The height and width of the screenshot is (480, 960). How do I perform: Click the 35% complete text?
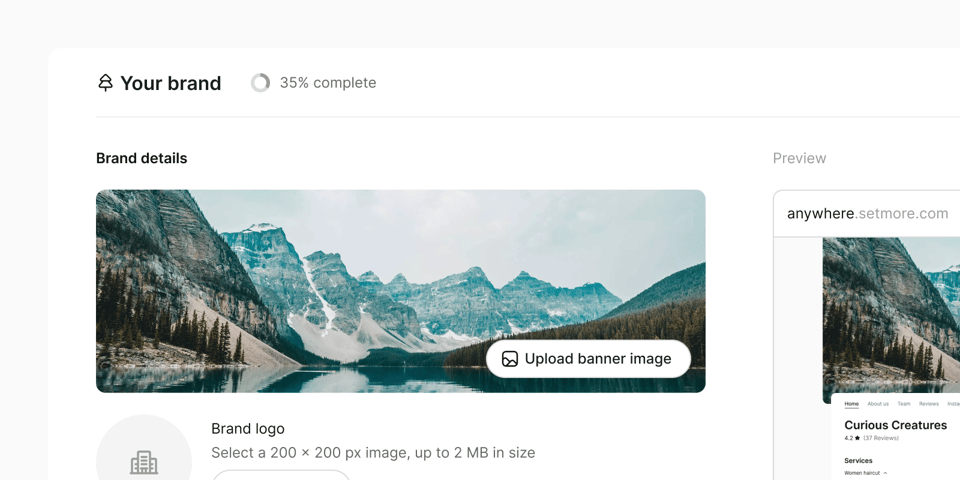click(328, 83)
